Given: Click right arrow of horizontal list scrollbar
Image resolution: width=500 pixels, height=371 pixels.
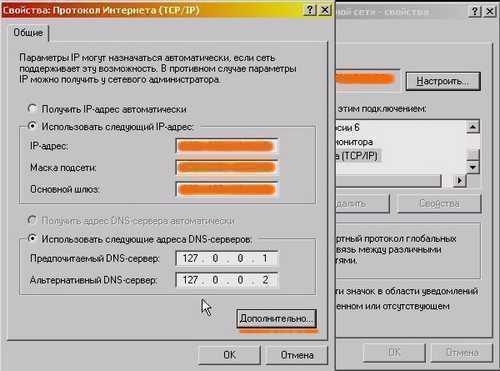Looking at the screenshot, I should click(460, 180).
